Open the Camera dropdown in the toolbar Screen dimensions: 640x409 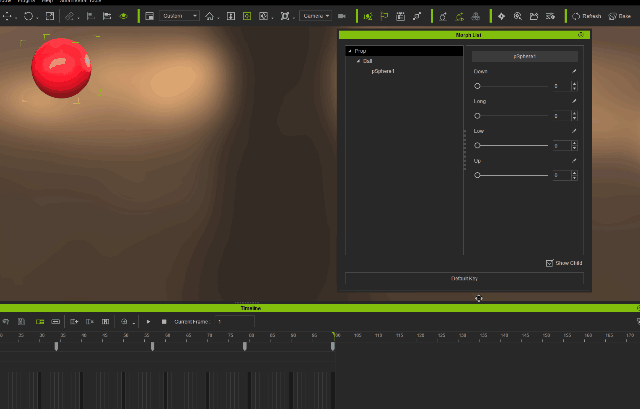316,16
